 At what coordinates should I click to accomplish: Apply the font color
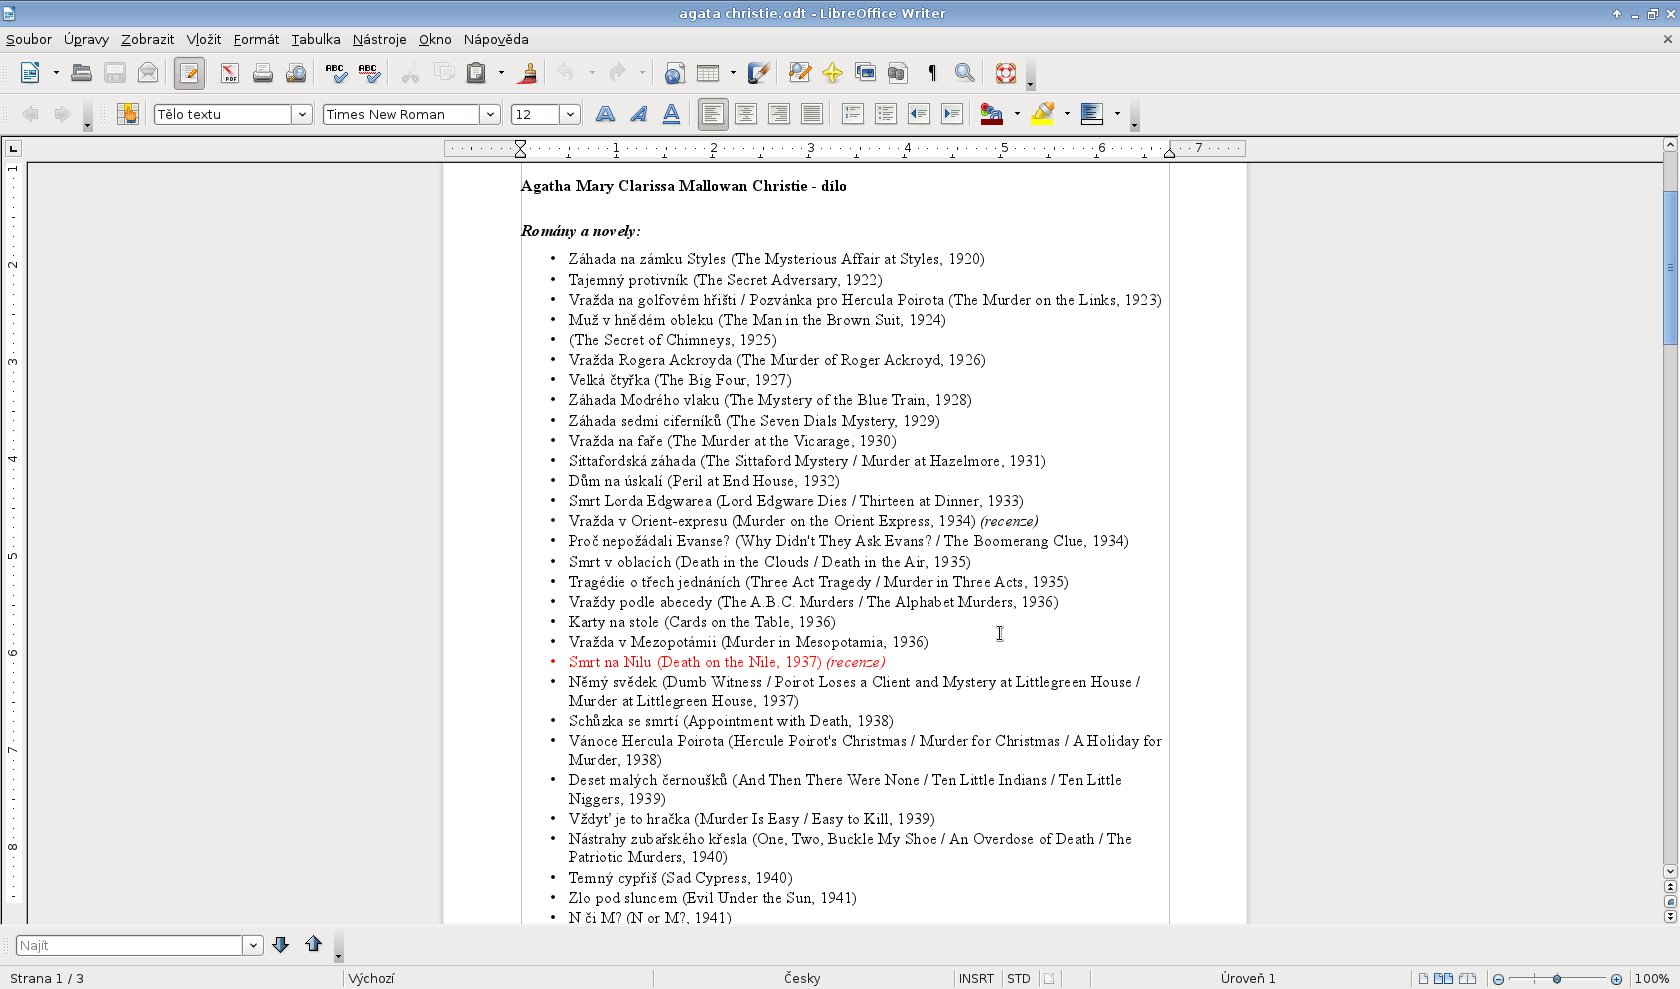pos(991,114)
